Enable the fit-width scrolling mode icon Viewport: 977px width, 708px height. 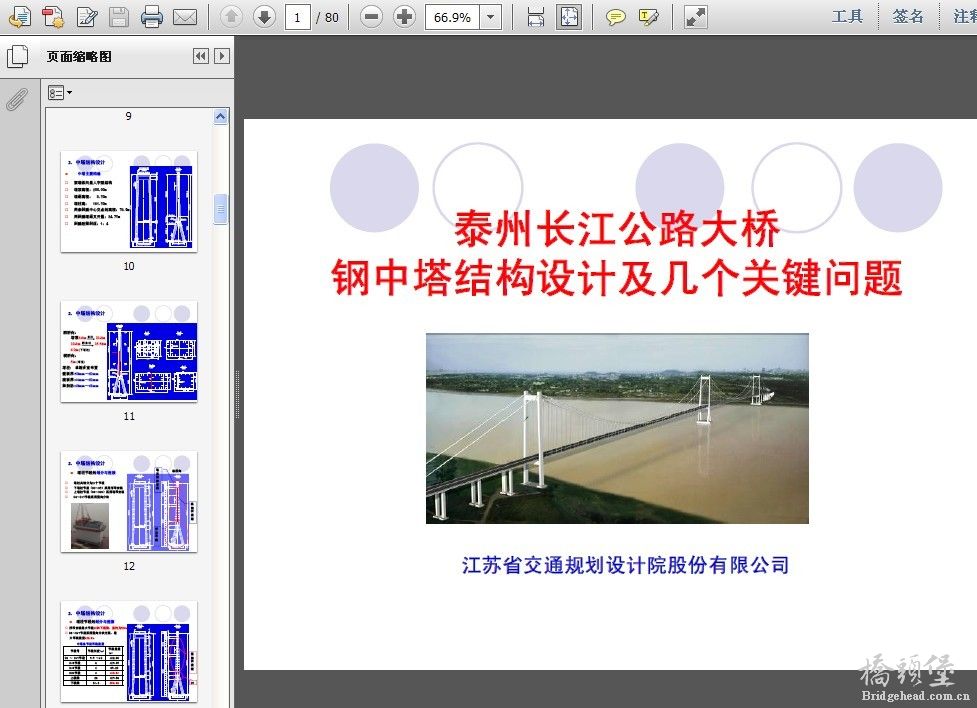click(536, 17)
